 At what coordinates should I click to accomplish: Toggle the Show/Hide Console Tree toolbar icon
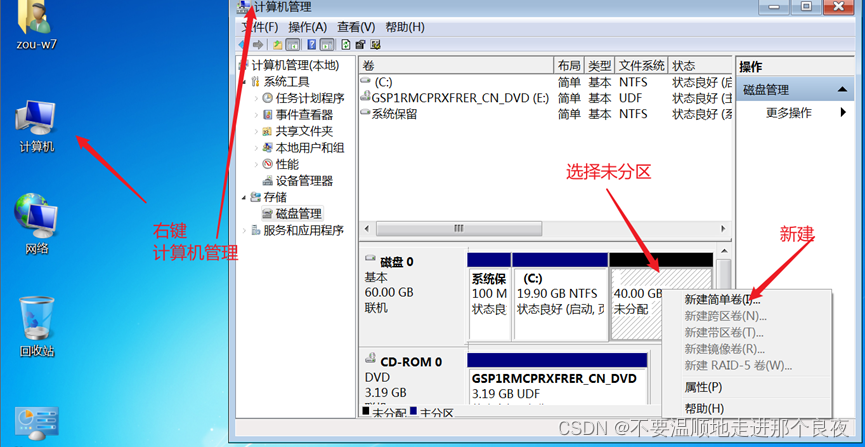pos(293,45)
